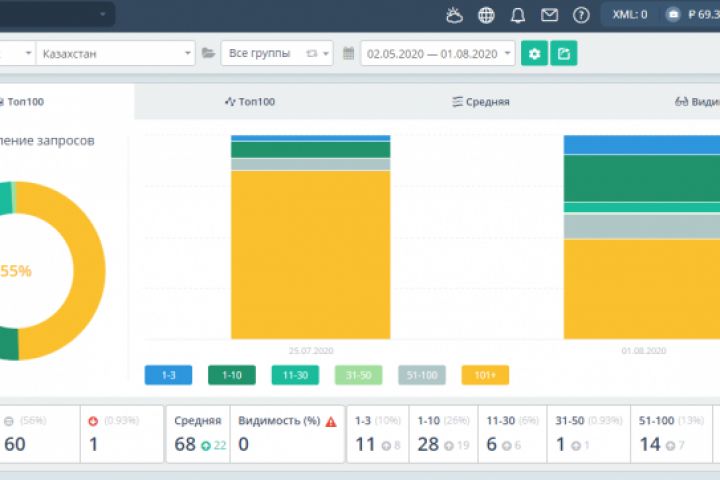Viewport: 720px width, 480px height.
Task: Open the small dropdown left of Казахстан
Action: tap(17, 53)
